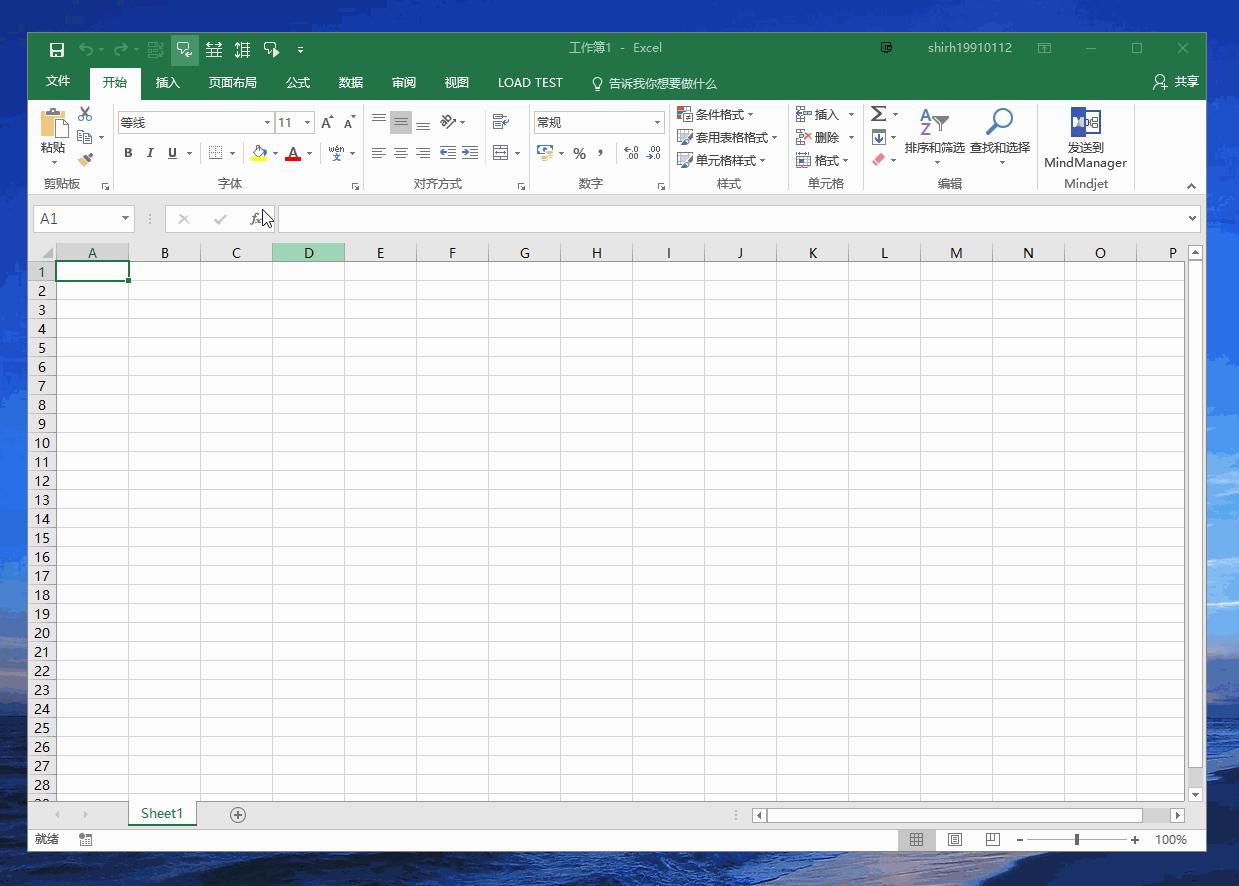The height and width of the screenshot is (886, 1239).
Task: Apply the borders icon to cells
Action: (215, 153)
